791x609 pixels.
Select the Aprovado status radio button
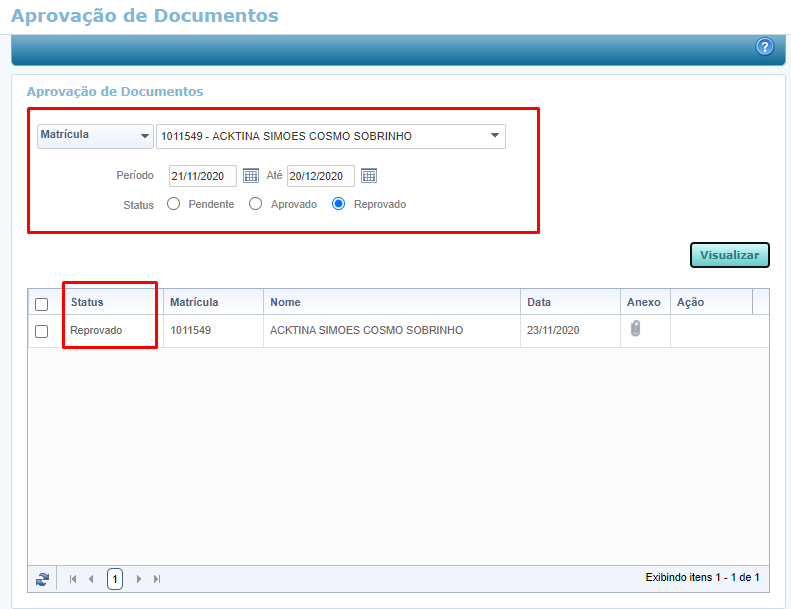tap(256, 204)
